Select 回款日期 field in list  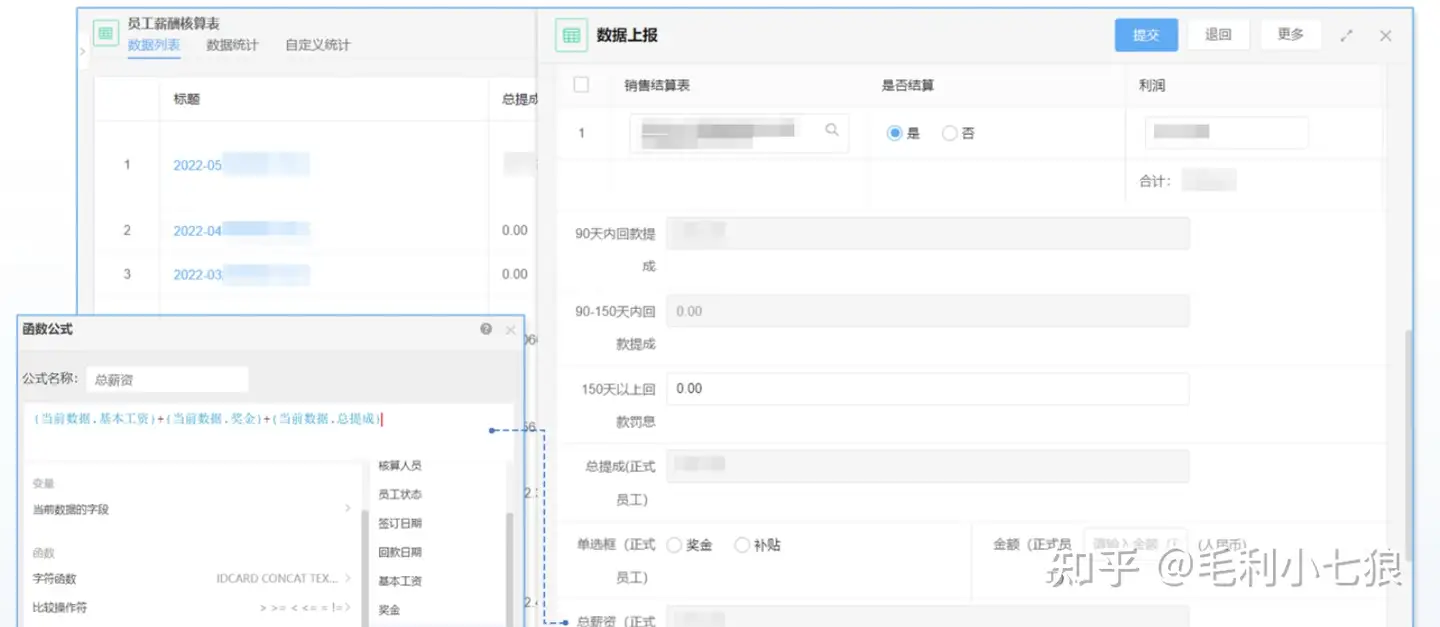point(400,552)
